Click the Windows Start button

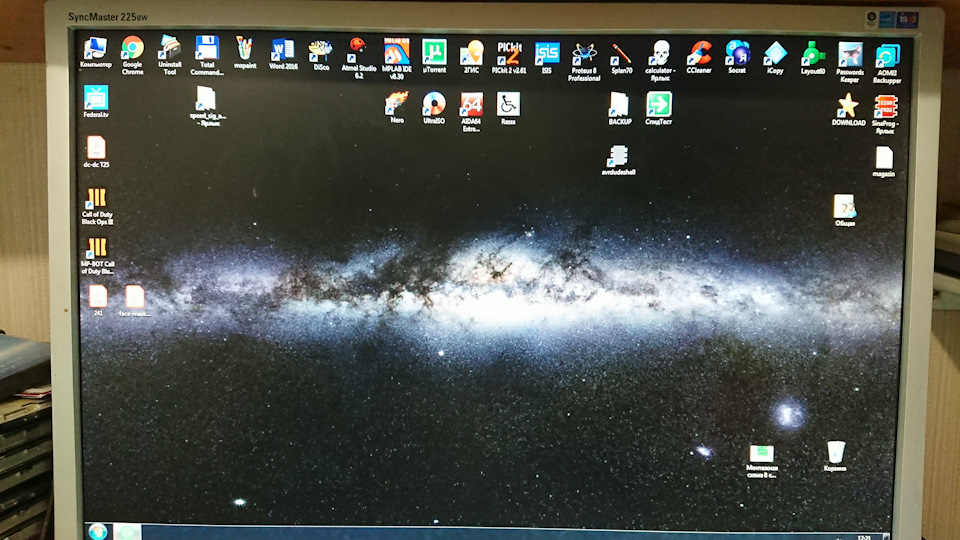[97, 531]
